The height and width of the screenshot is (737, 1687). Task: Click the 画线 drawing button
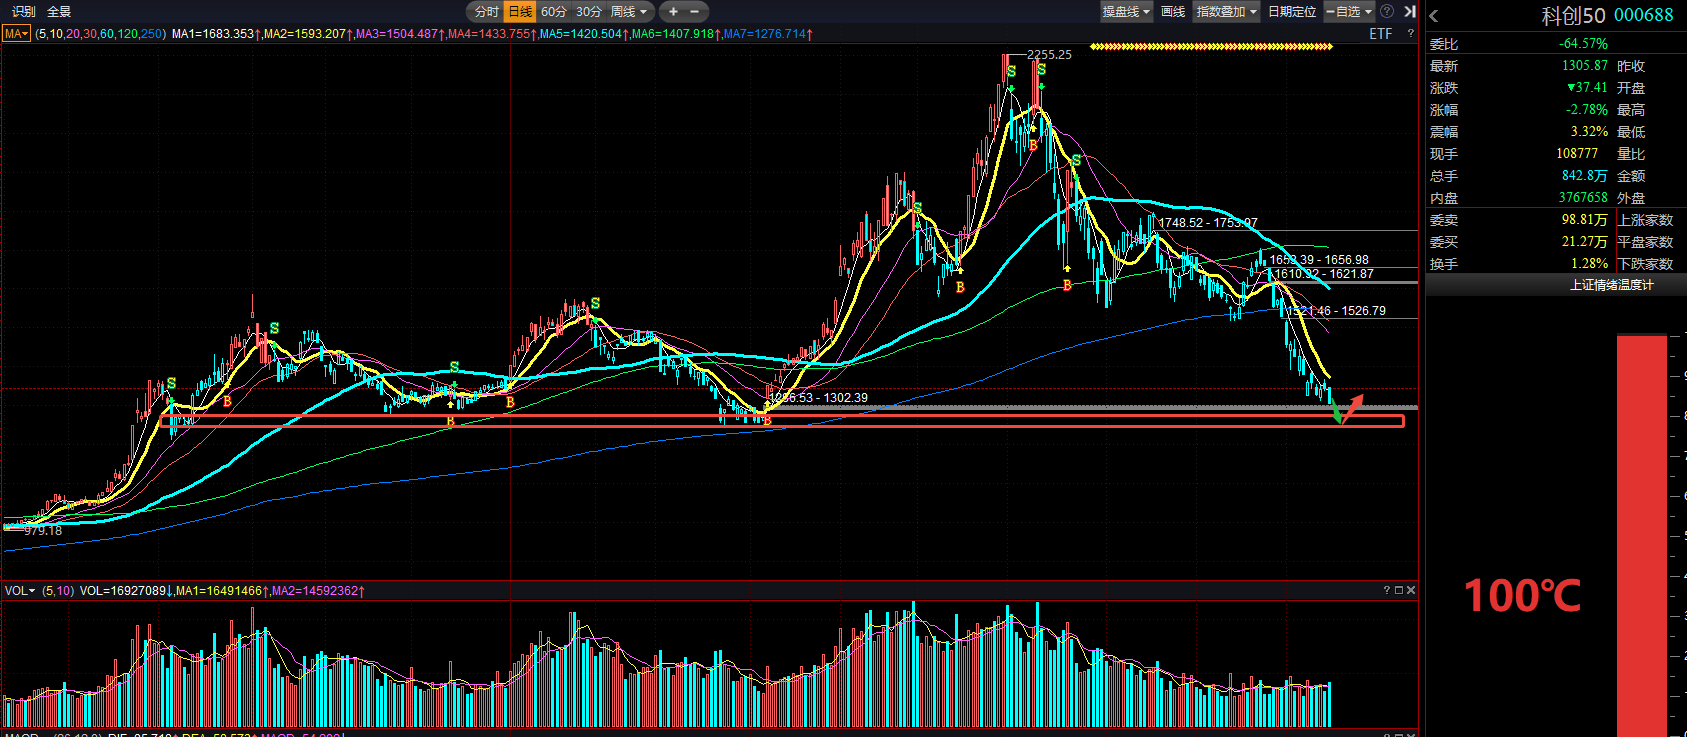1173,12
